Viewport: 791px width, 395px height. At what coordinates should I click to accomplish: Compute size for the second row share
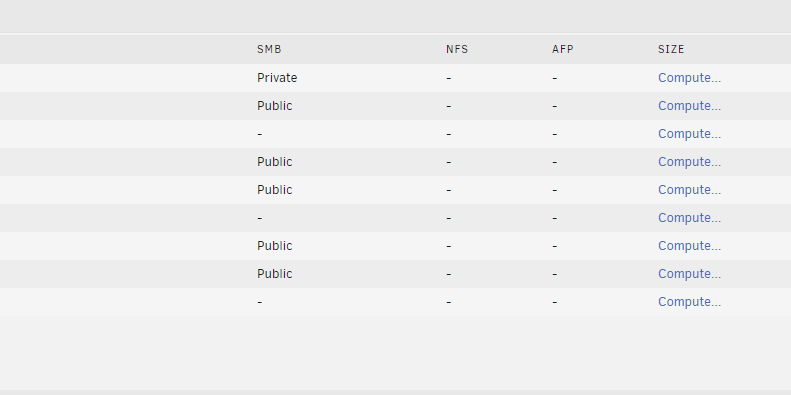coord(689,106)
